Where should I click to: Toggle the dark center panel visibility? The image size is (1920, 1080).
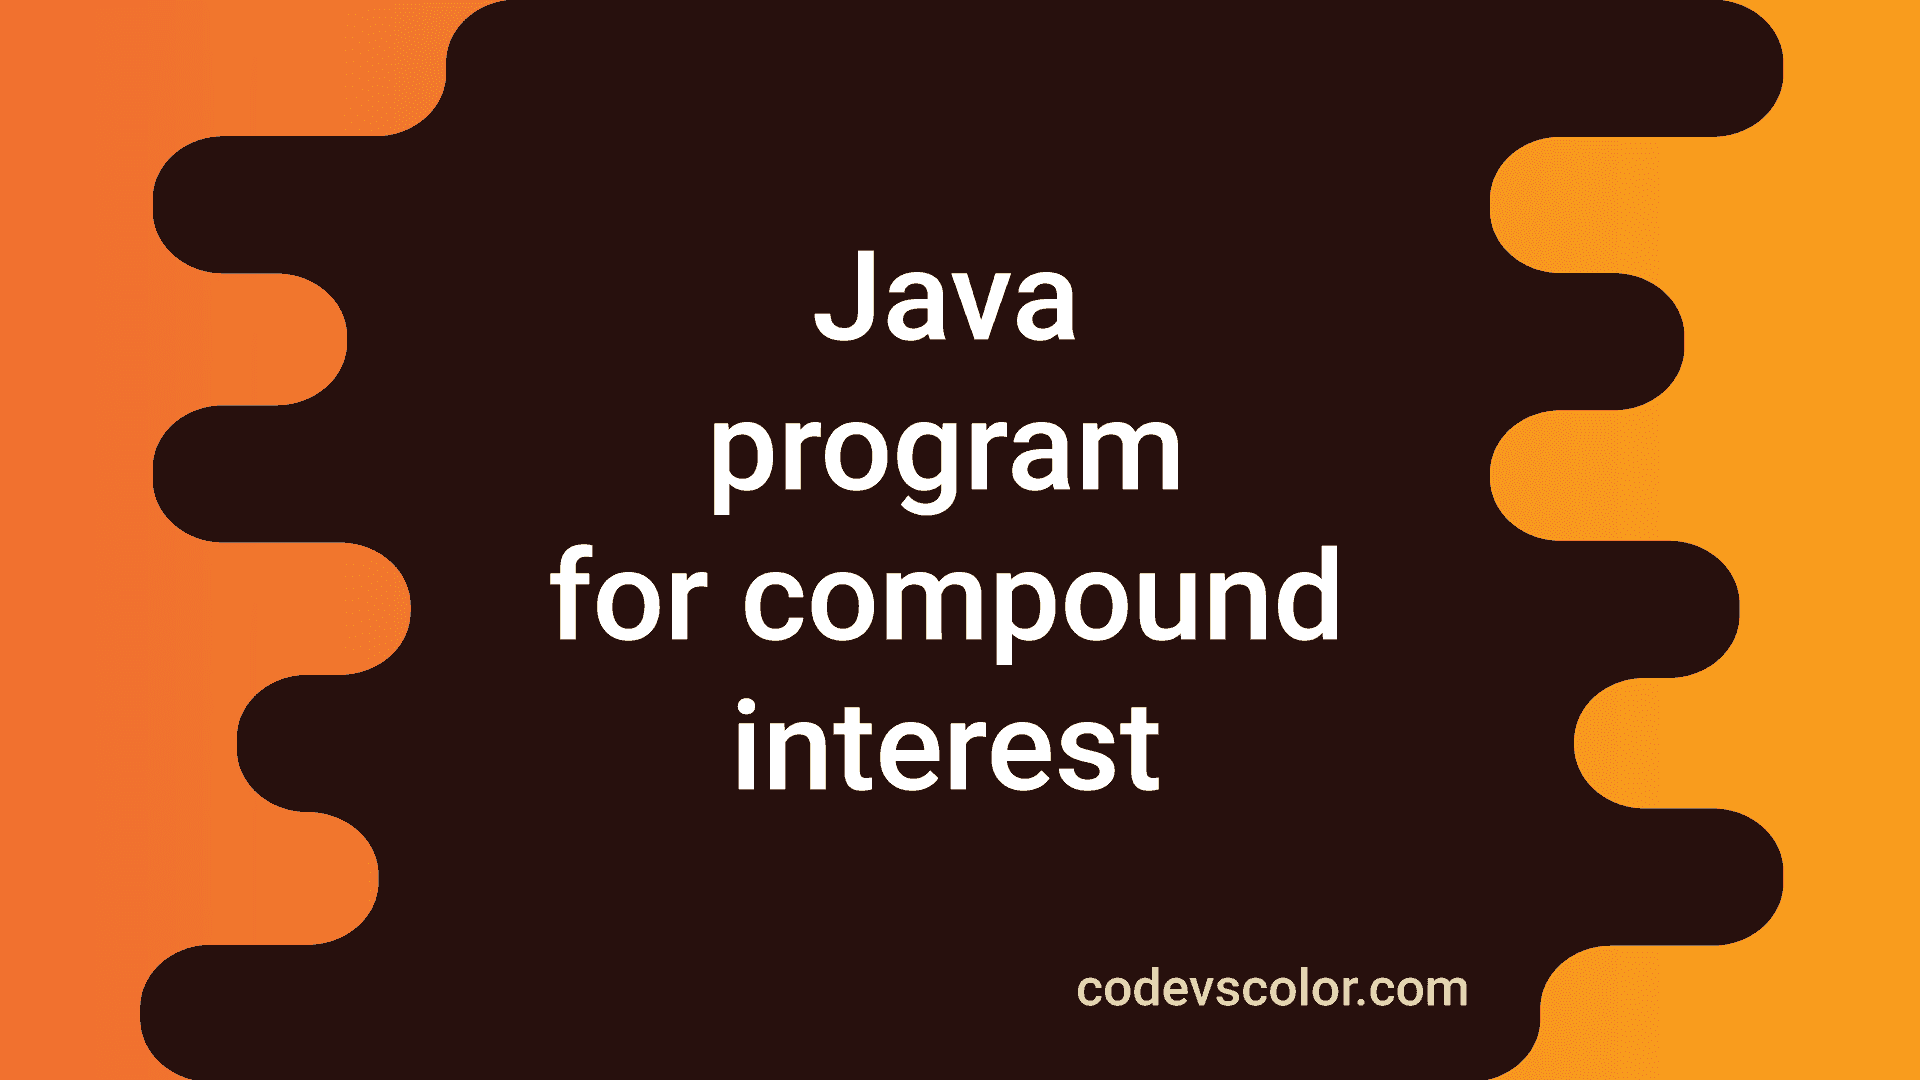pyautogui.click(x=960, y=541)
